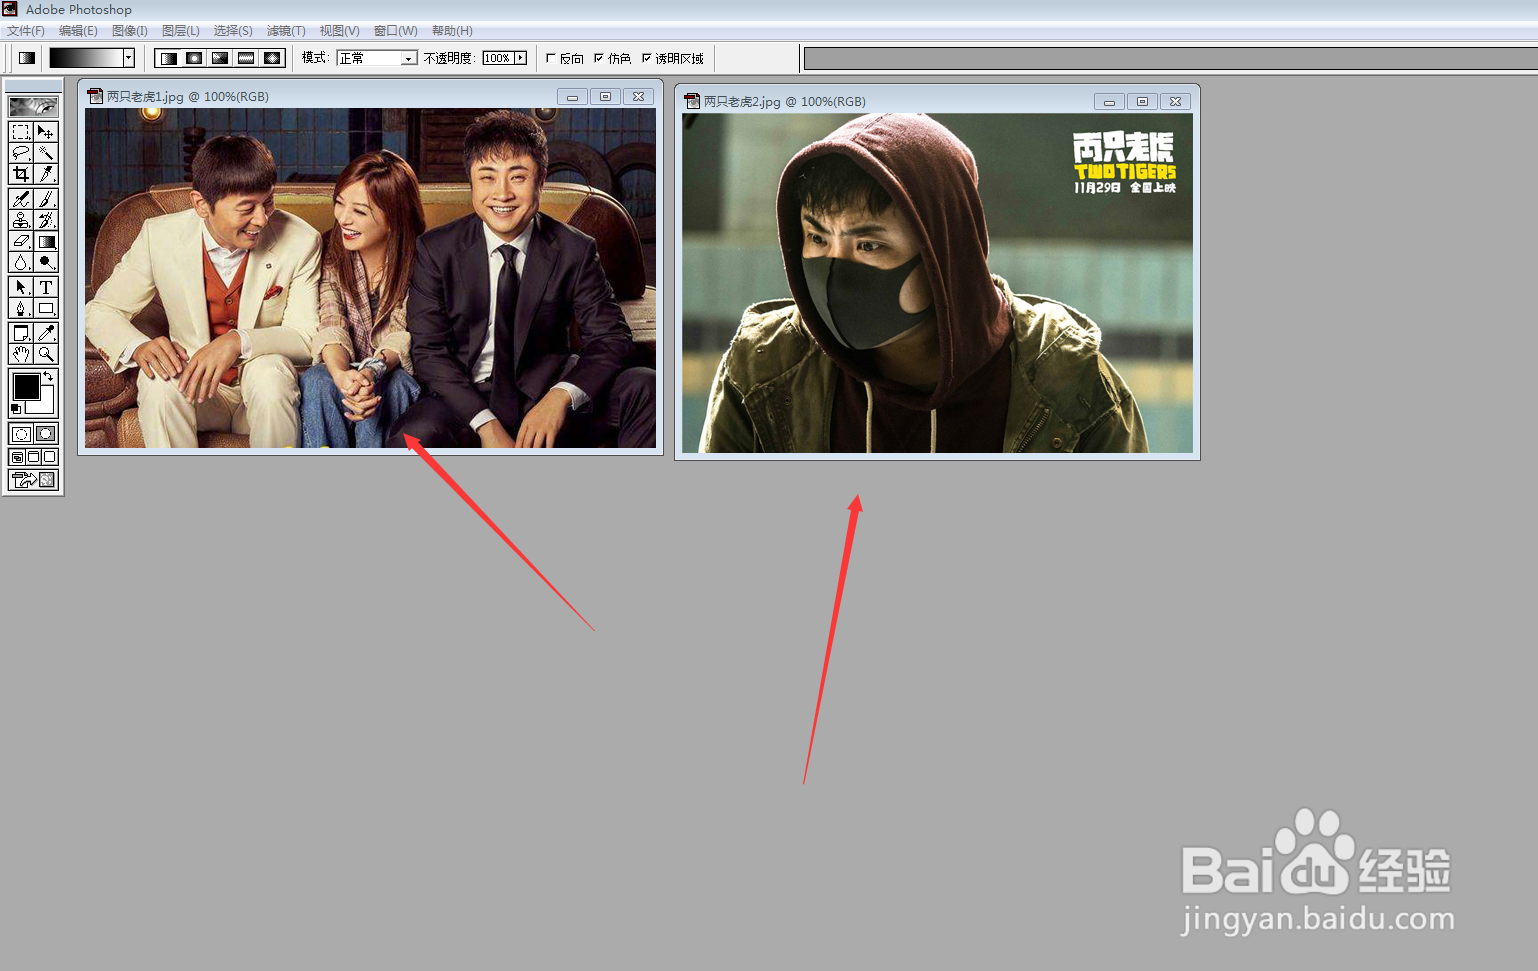
Task: Select the Healing/Airbrush tool
Action: [21, 199]
